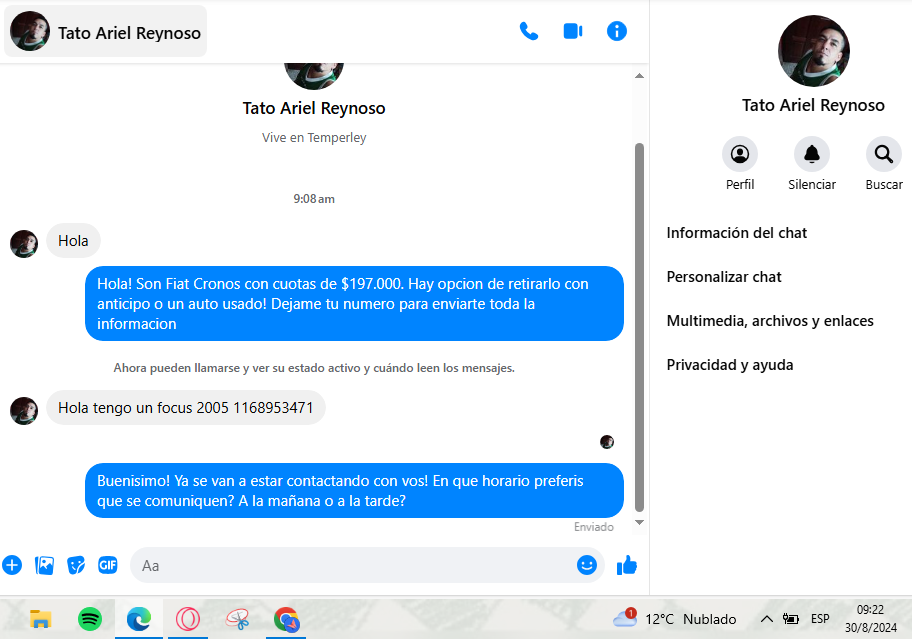This screenshot has width=912, height=639.
Task: Start a video call with the camera icon
Action: [573, 31]
